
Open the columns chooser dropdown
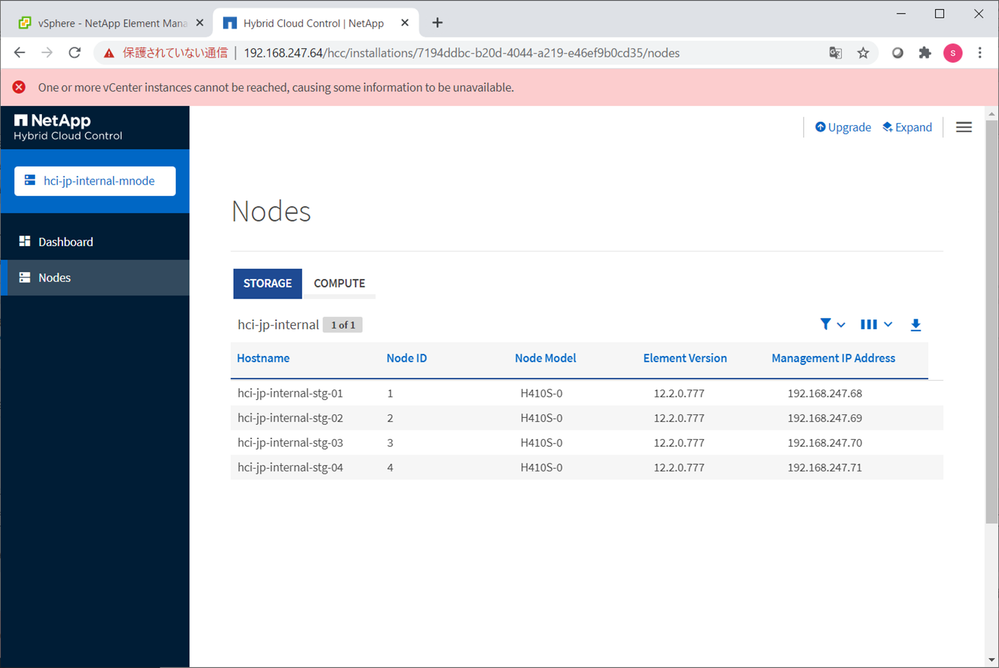tap(875, 325)
